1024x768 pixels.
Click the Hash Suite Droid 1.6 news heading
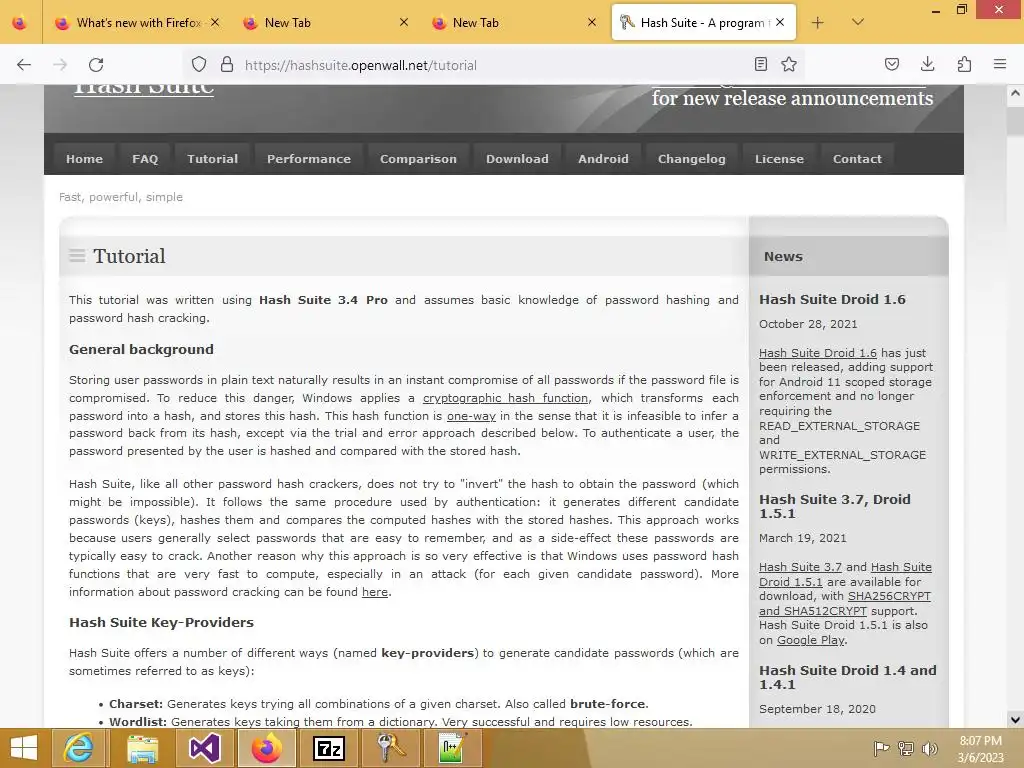[x=832, y=299]
